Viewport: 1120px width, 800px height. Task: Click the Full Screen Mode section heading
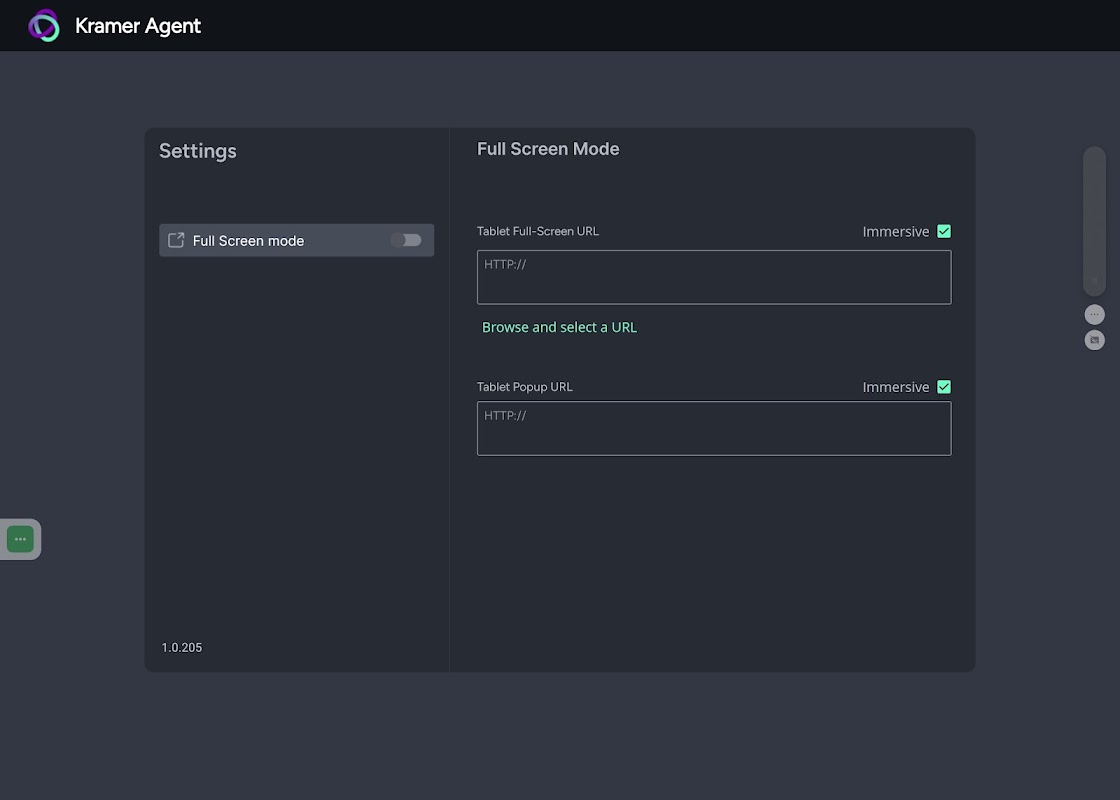[548, 149]
